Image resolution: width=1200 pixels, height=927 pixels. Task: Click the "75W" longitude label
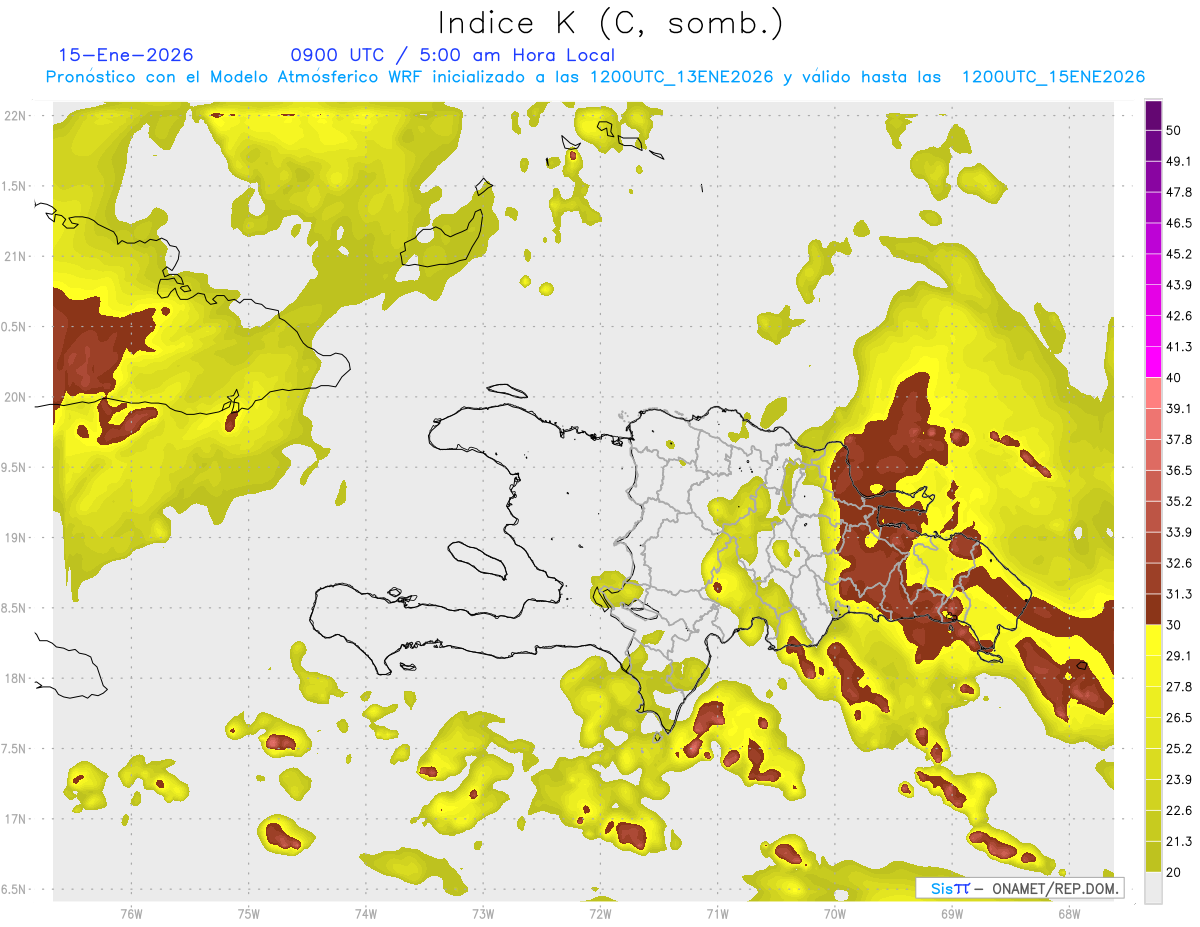[x=249, y=914]
